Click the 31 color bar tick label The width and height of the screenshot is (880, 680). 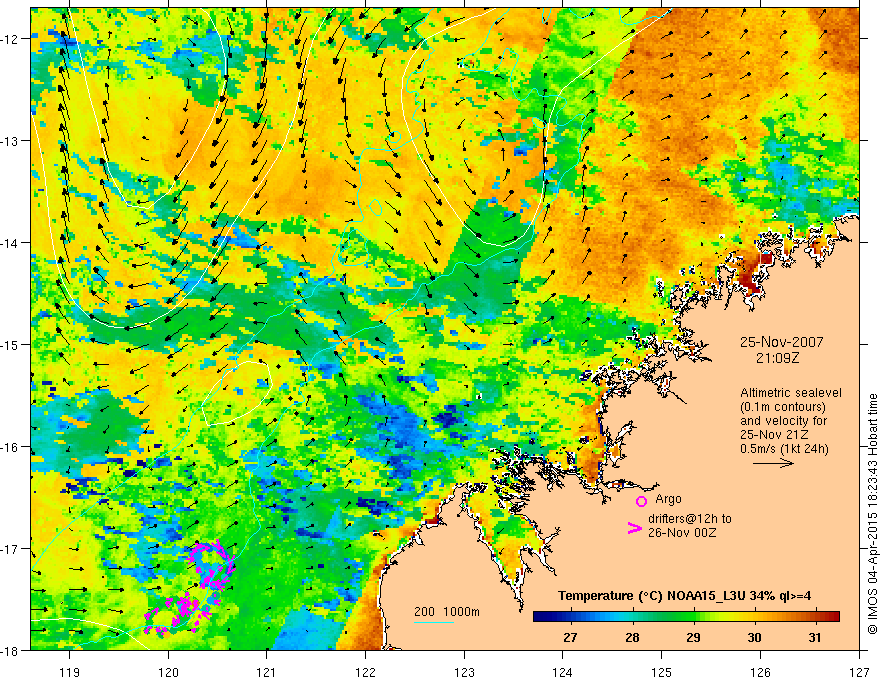815,637
